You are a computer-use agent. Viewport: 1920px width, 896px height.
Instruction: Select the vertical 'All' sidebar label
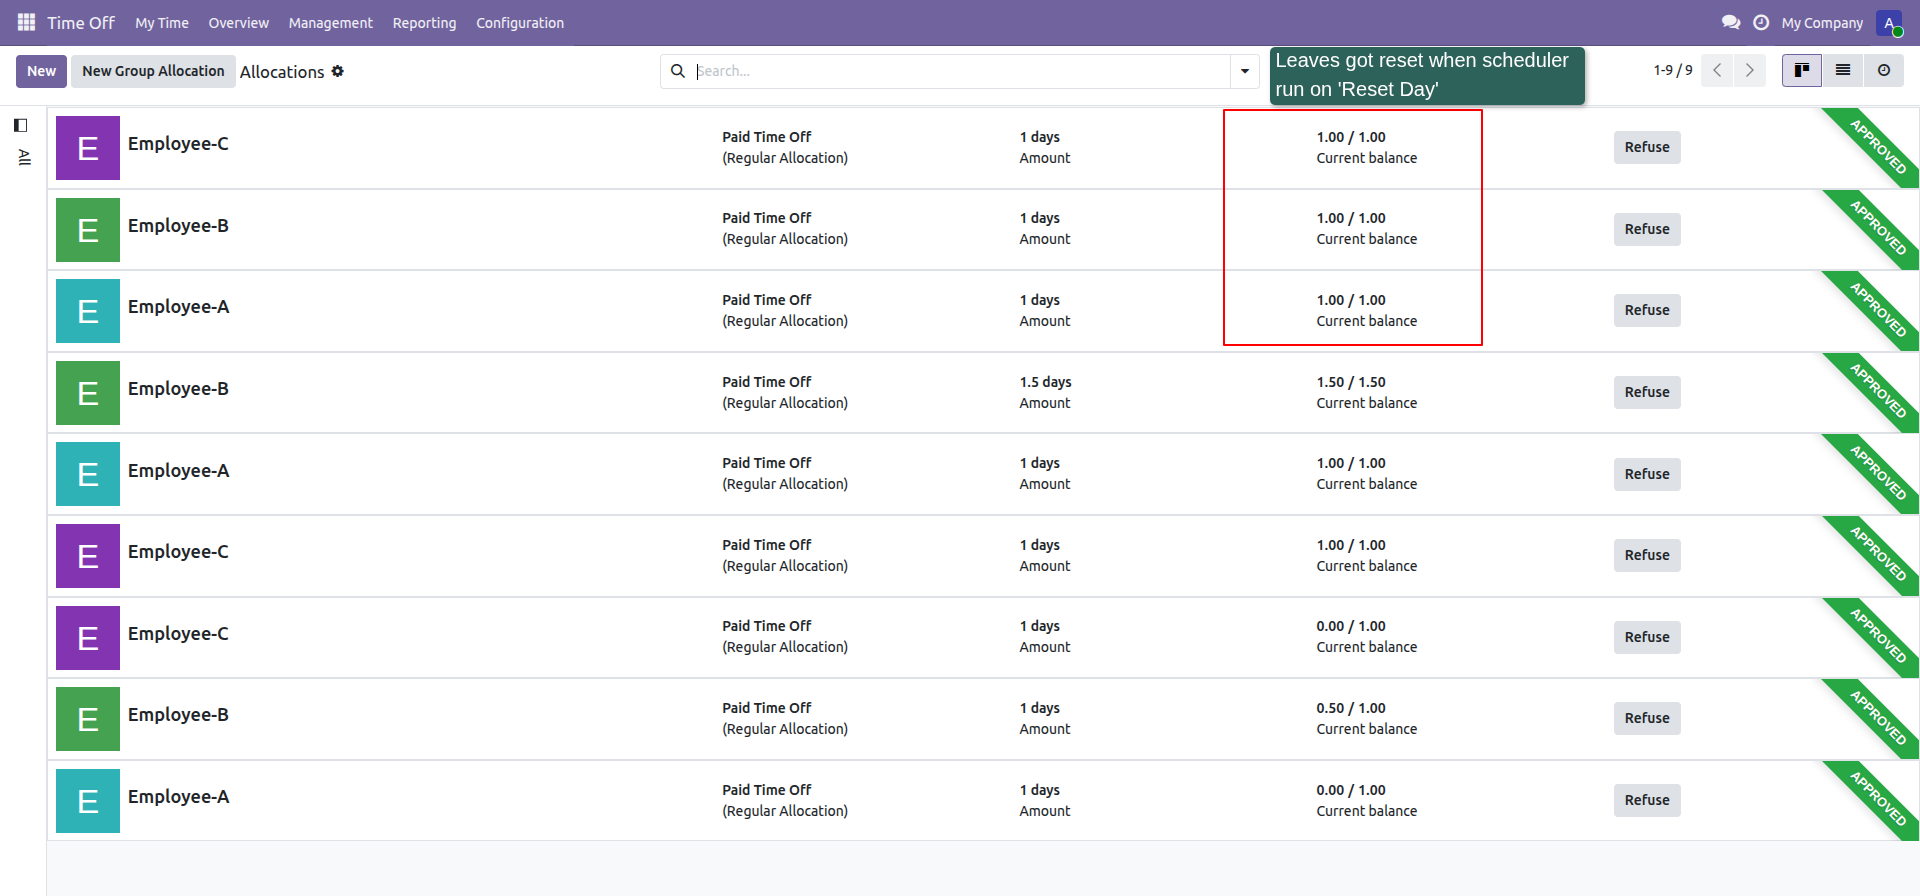[x=24, y=157]
